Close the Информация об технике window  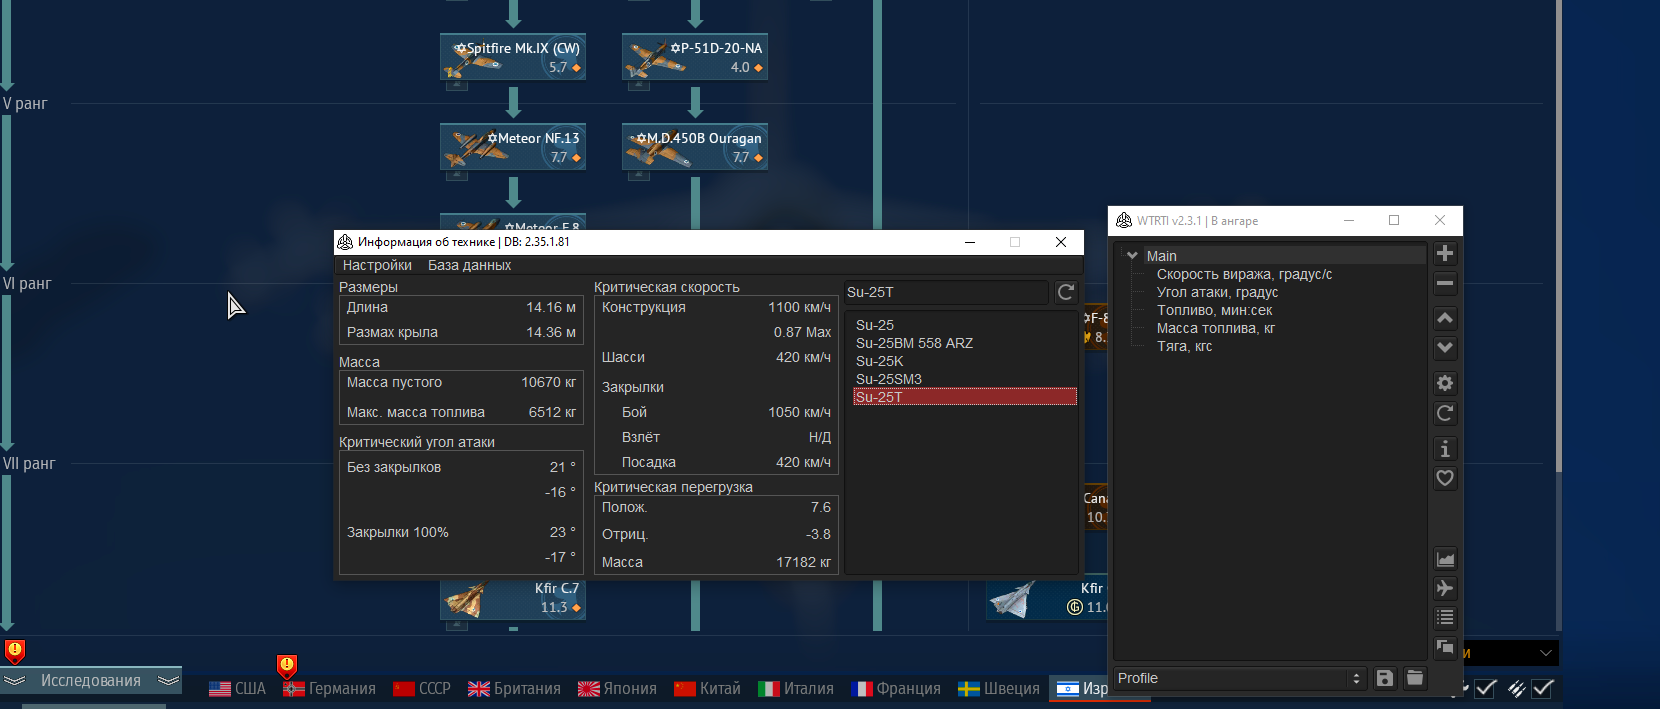point(1061,242)
